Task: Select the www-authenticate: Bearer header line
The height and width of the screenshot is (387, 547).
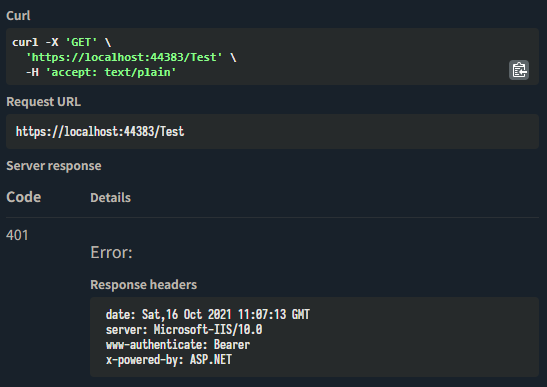Action: pos(178,345)
